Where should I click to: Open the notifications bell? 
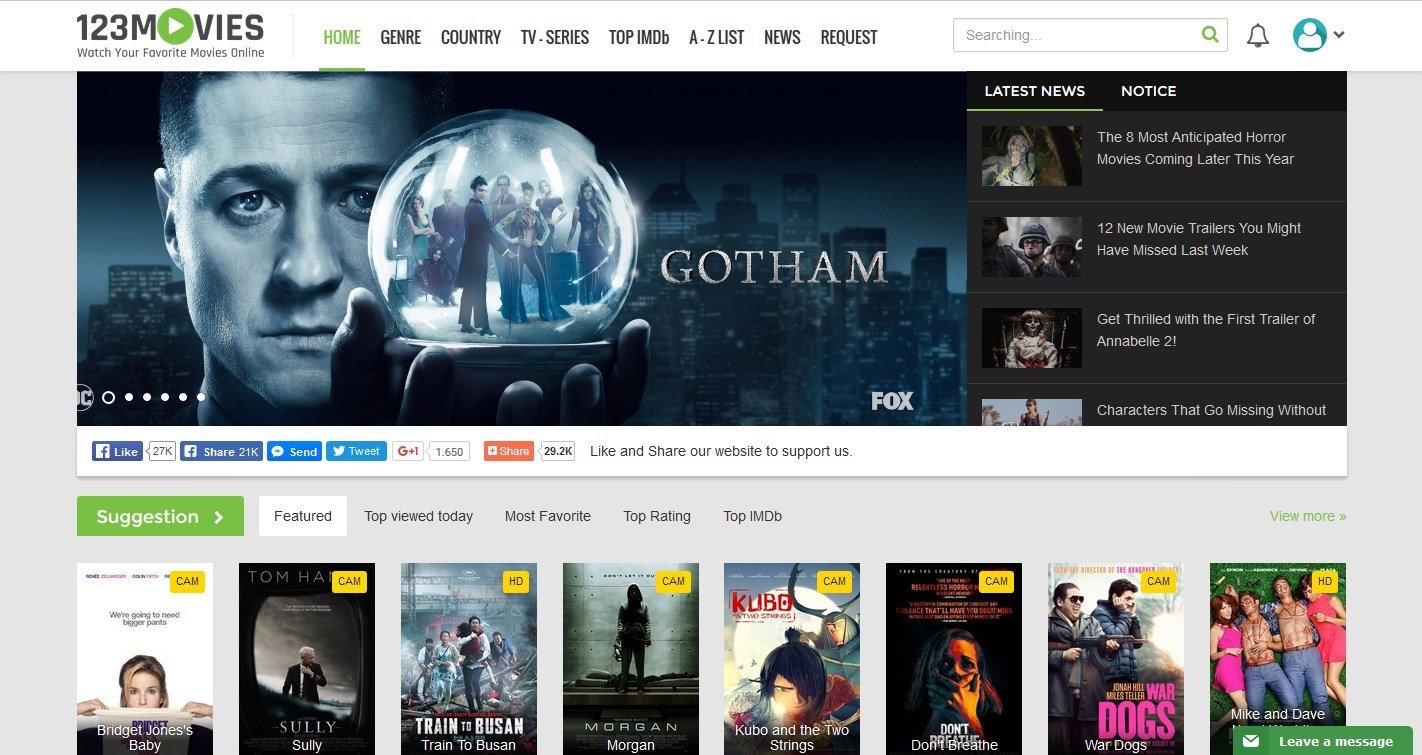pyautogui.click(x=1258, y=36)
